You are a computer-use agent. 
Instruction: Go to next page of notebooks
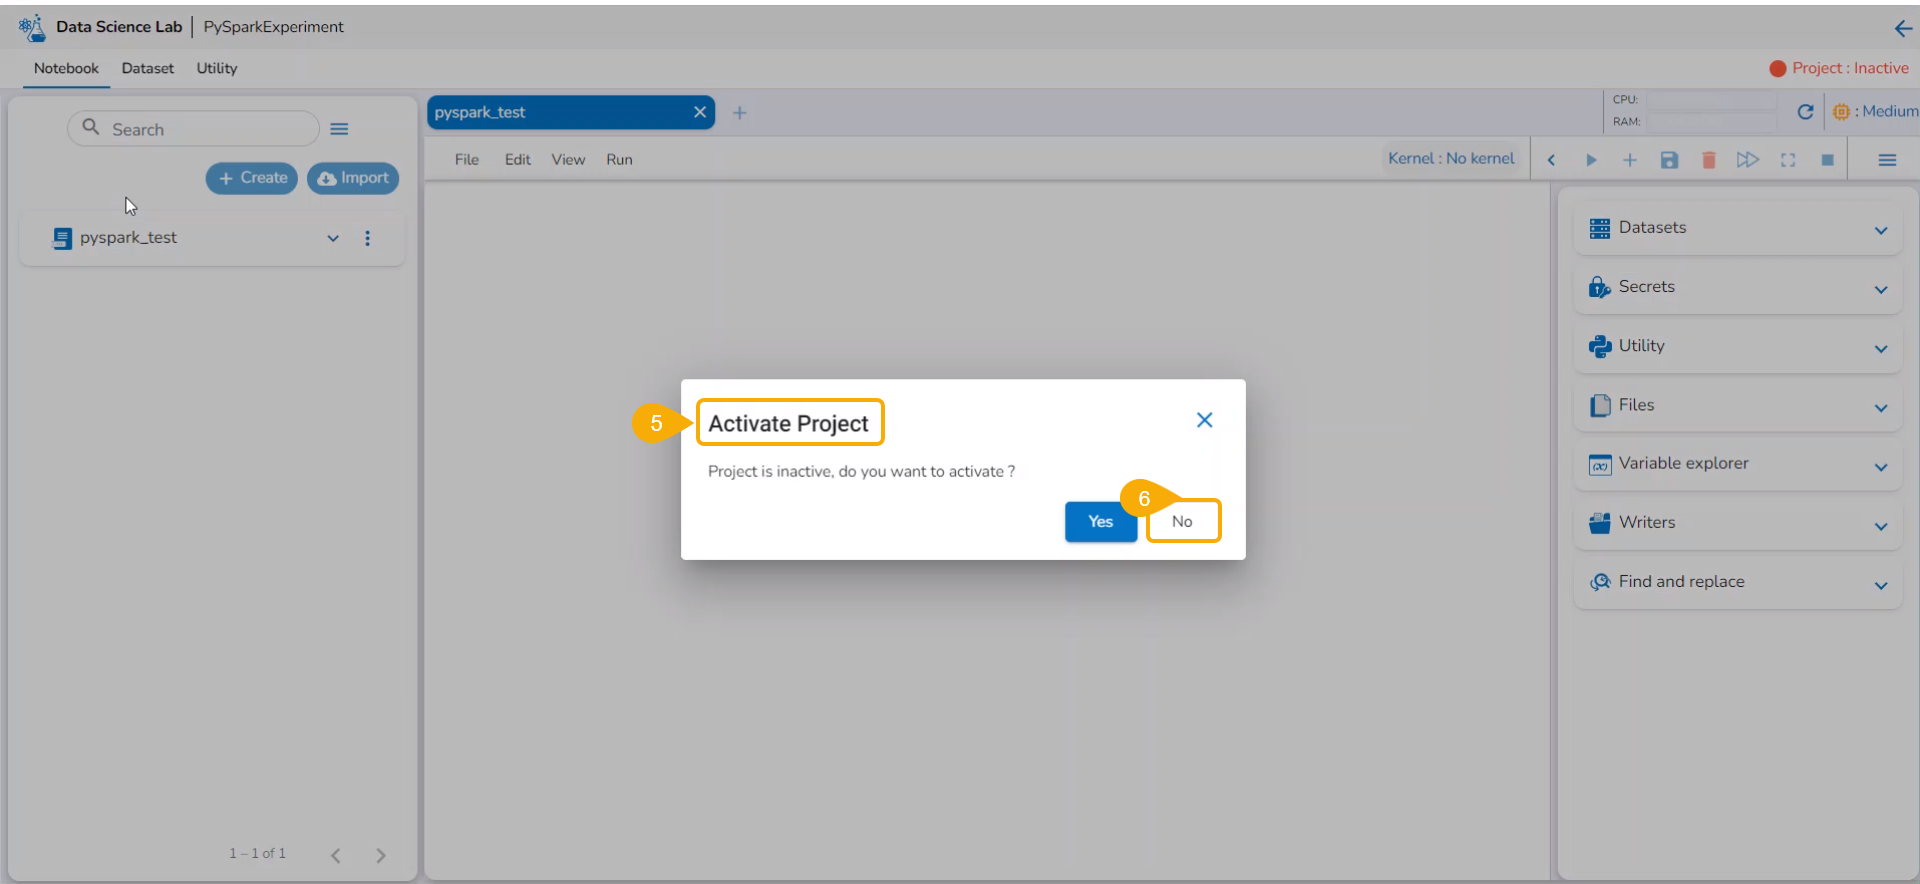click(380, 855)
